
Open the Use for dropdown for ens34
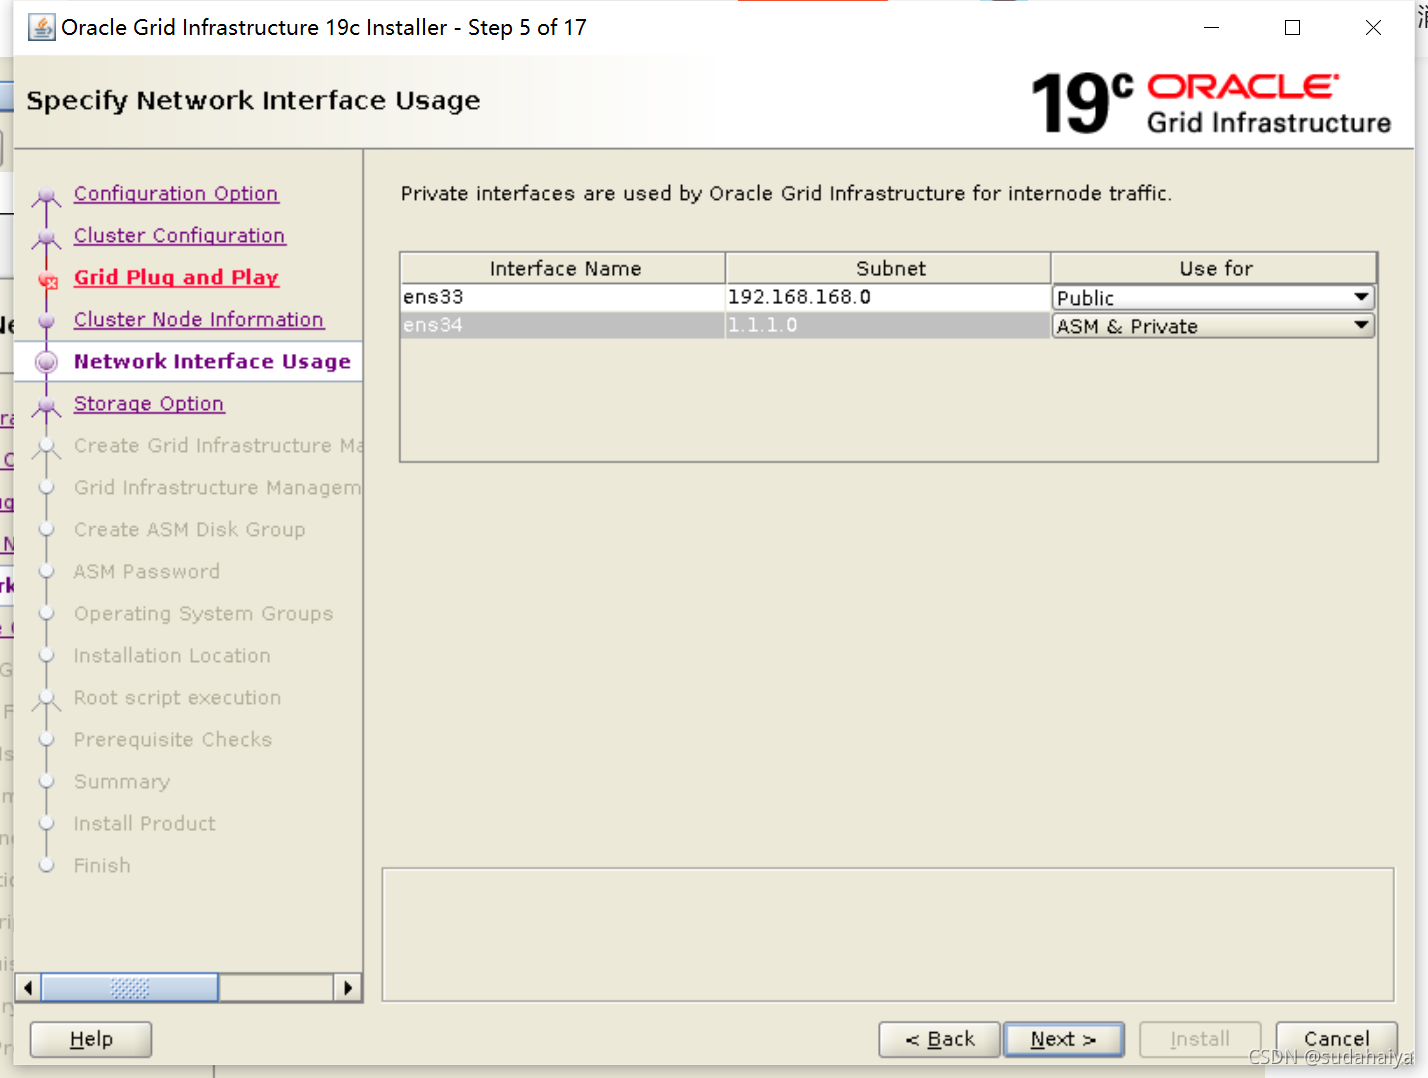pyautogui.click(x=1213, y=326)
